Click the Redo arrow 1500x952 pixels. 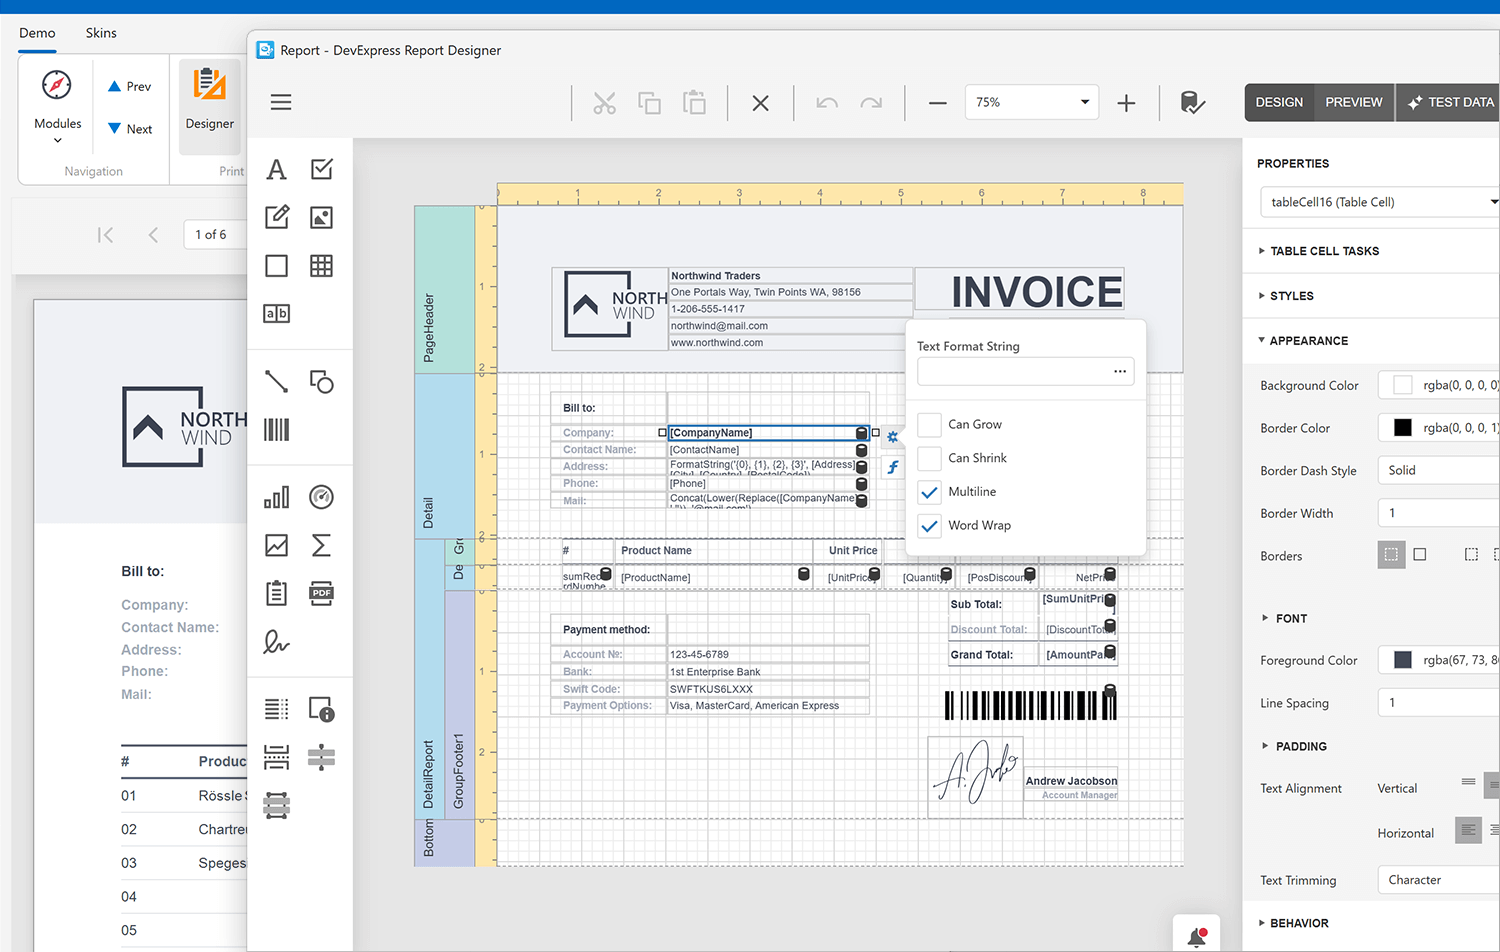tap(872, 103)
